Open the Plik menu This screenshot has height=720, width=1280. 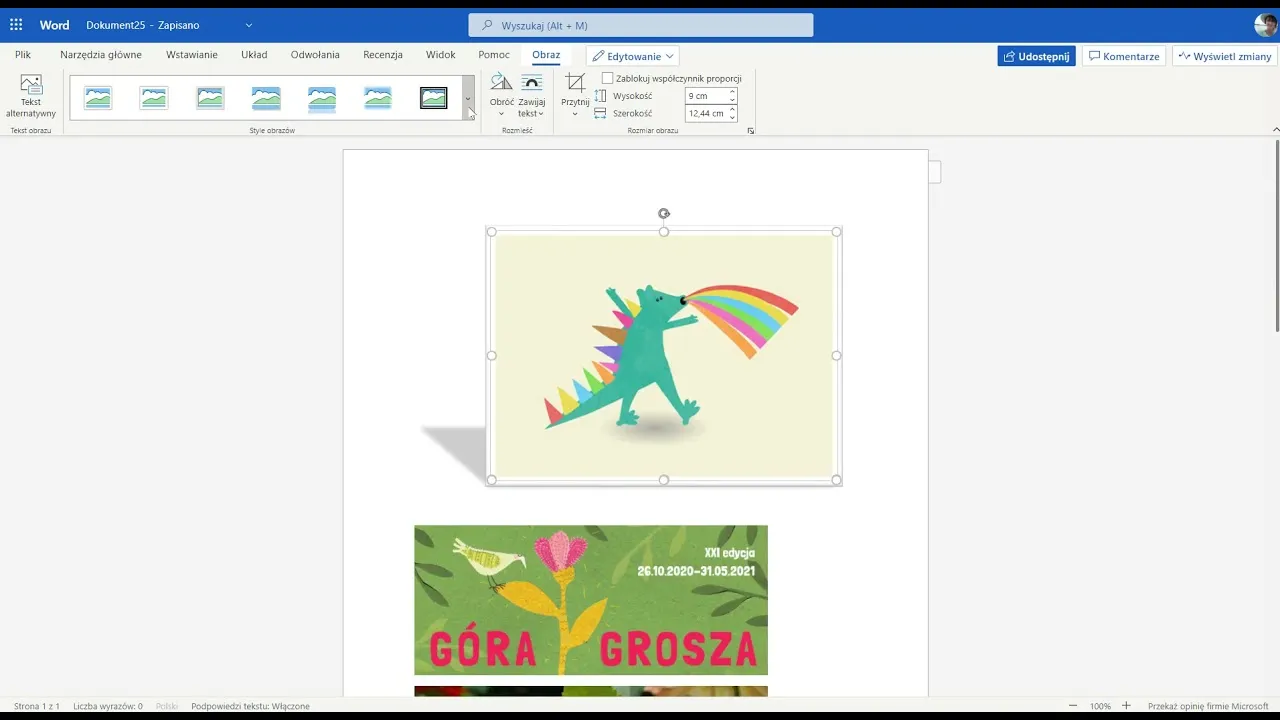pos(23,55)
